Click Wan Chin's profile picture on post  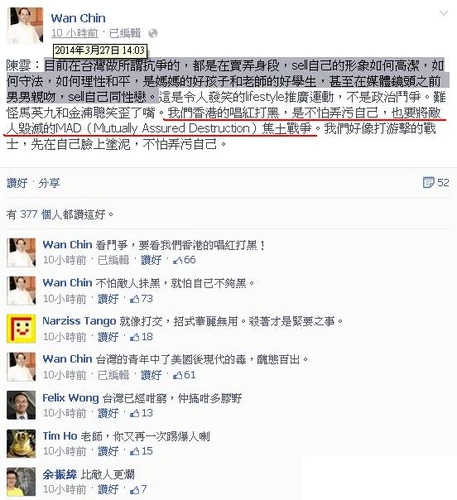pos(25,26)
